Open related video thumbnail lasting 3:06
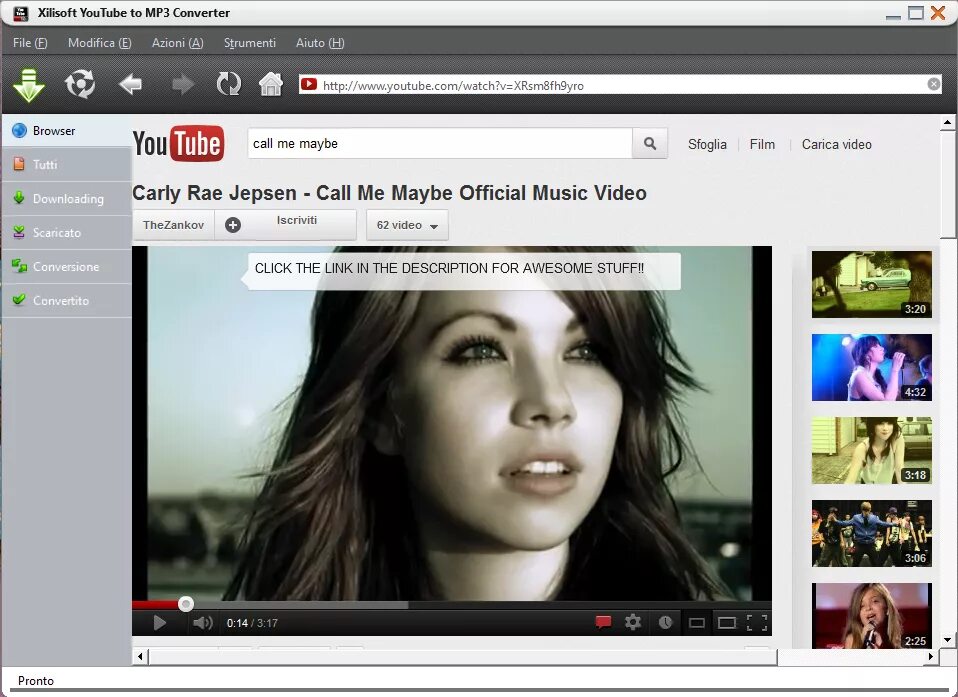 click(x=872, y=533)
